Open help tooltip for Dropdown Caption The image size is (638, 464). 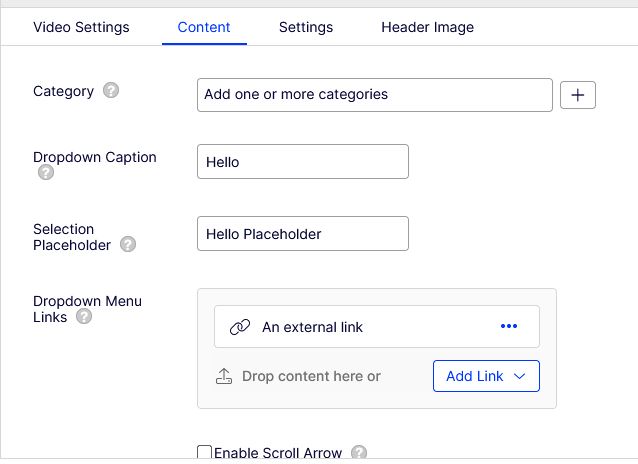(45, 173)
